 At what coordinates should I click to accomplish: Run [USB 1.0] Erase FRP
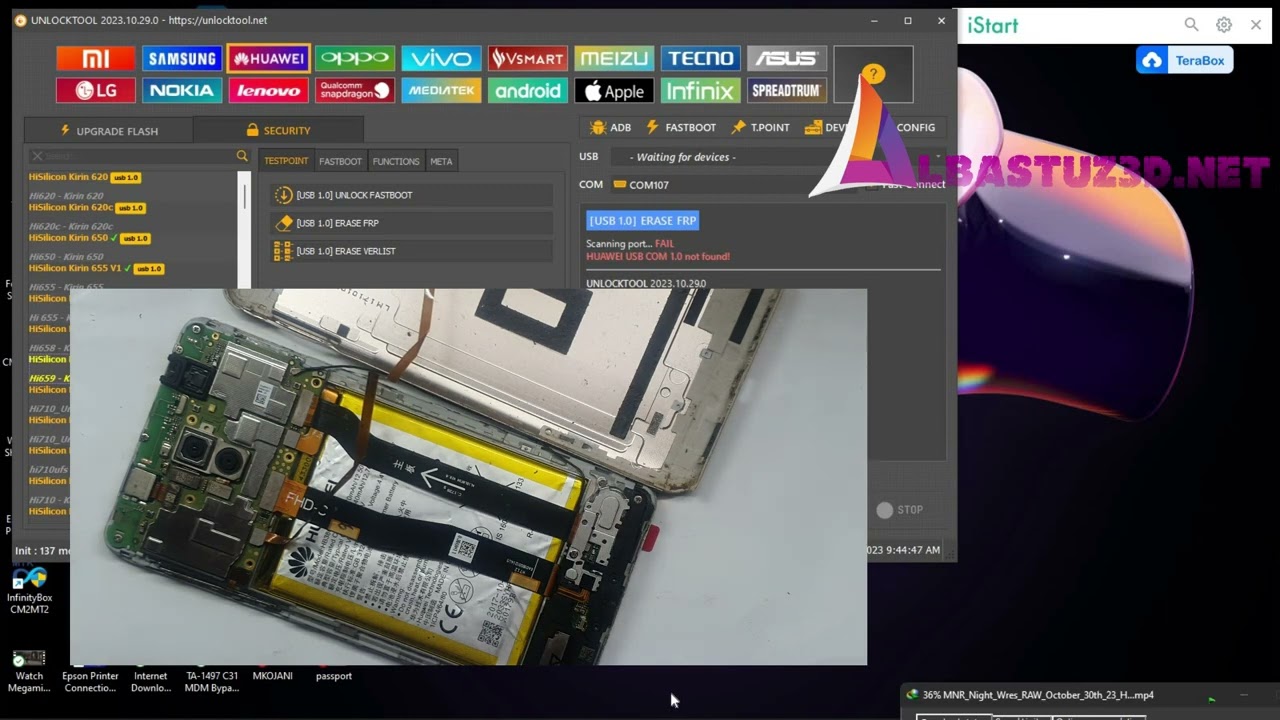(411, 223)
